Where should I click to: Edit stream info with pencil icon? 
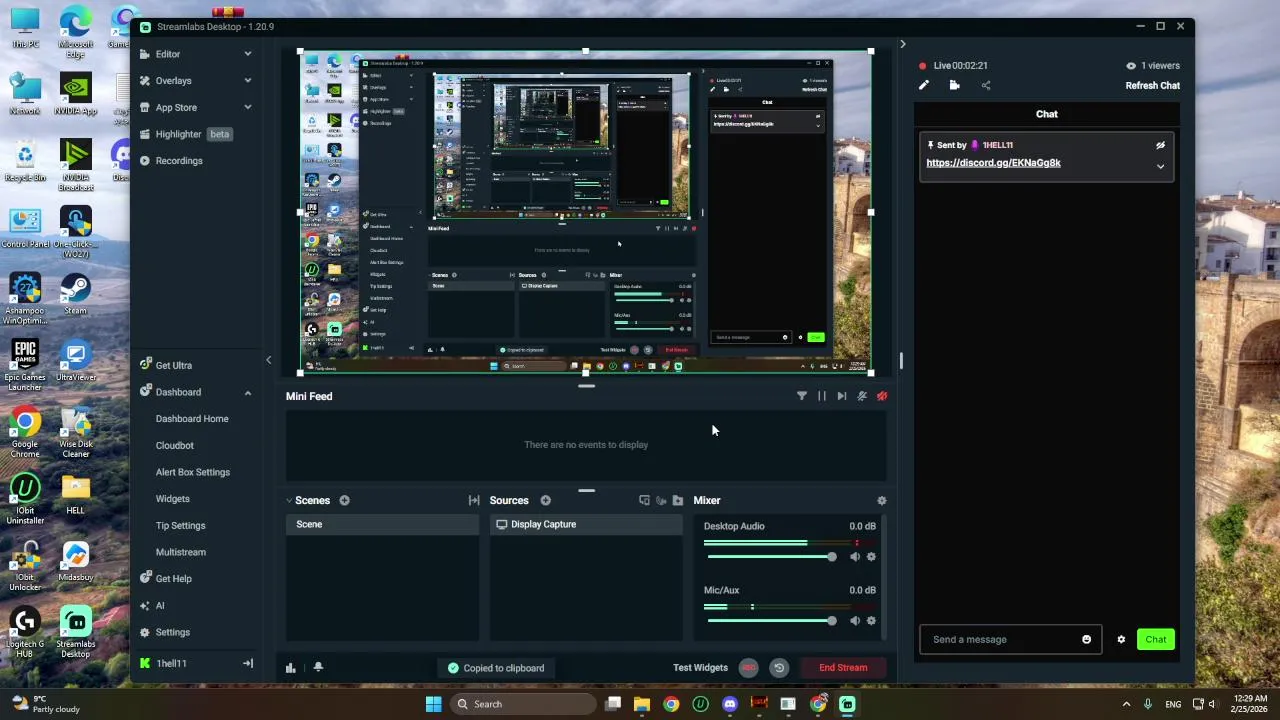click(923, 86)
